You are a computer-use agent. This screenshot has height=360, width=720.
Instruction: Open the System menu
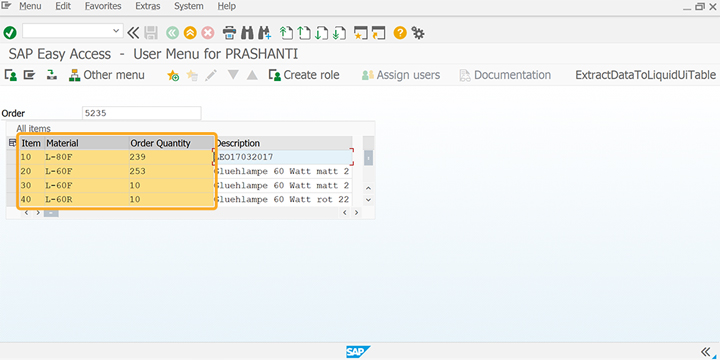[x=189, y=6]
